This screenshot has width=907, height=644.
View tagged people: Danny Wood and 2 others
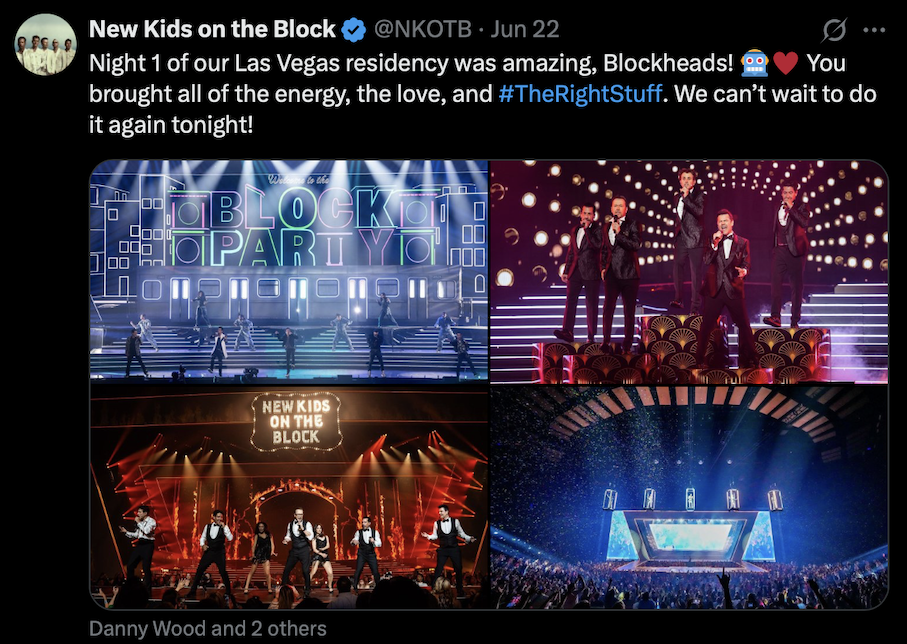coord(207,629)
